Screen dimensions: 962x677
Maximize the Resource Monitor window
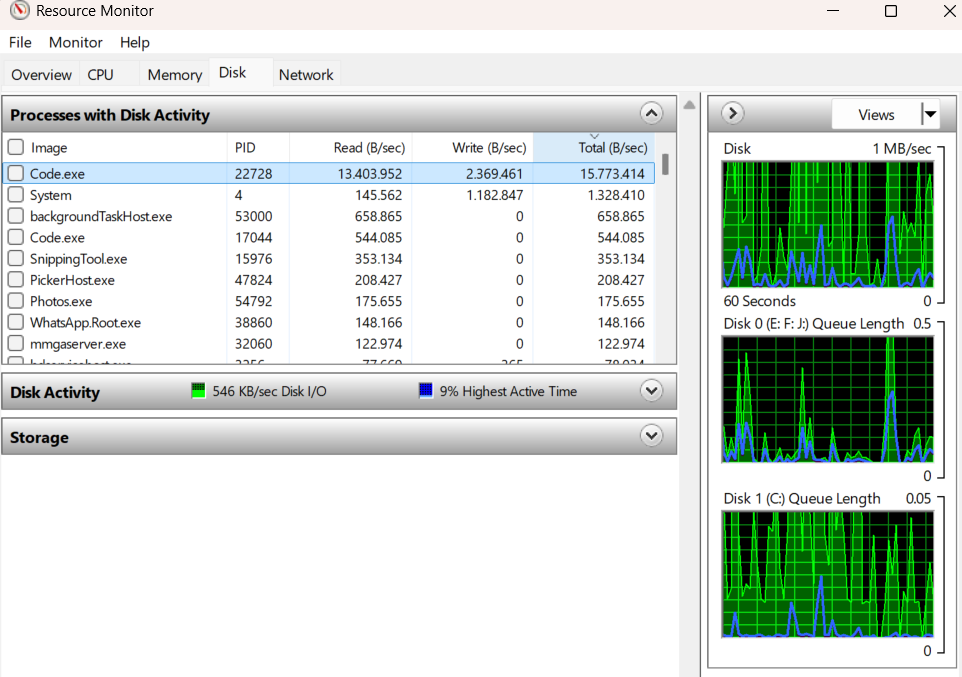click(x=890, y=11)
